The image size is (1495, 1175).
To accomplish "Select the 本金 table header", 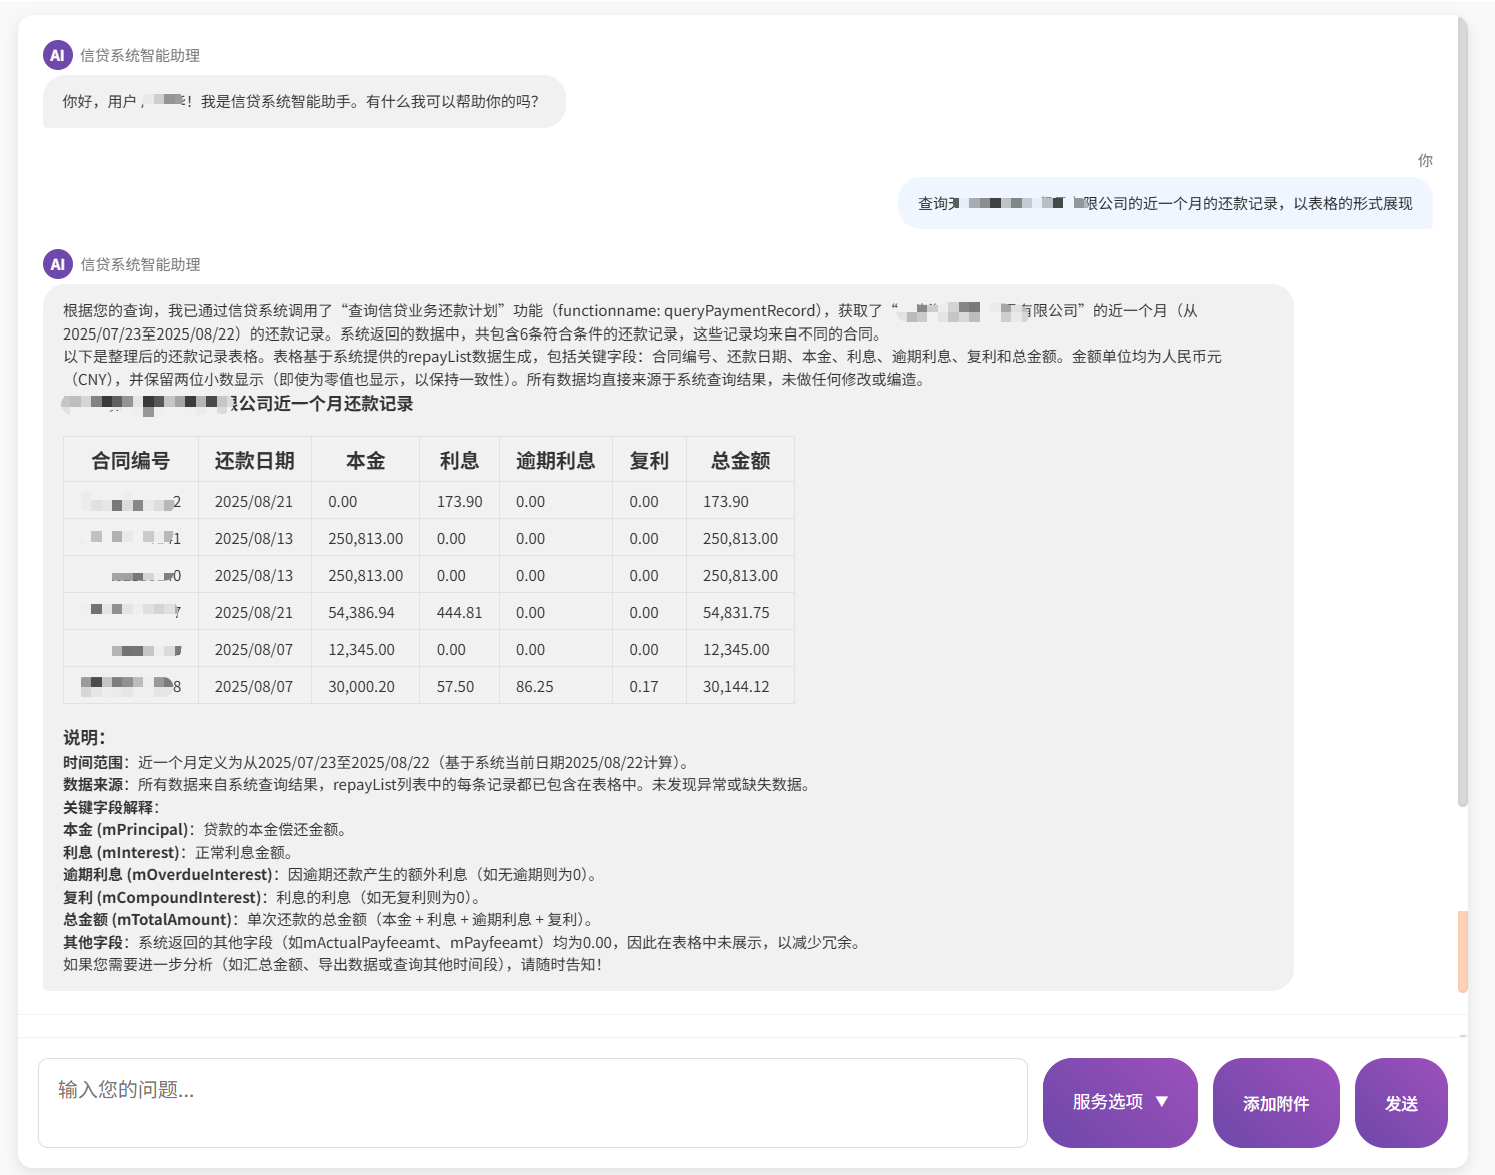I will pos(365,460).
